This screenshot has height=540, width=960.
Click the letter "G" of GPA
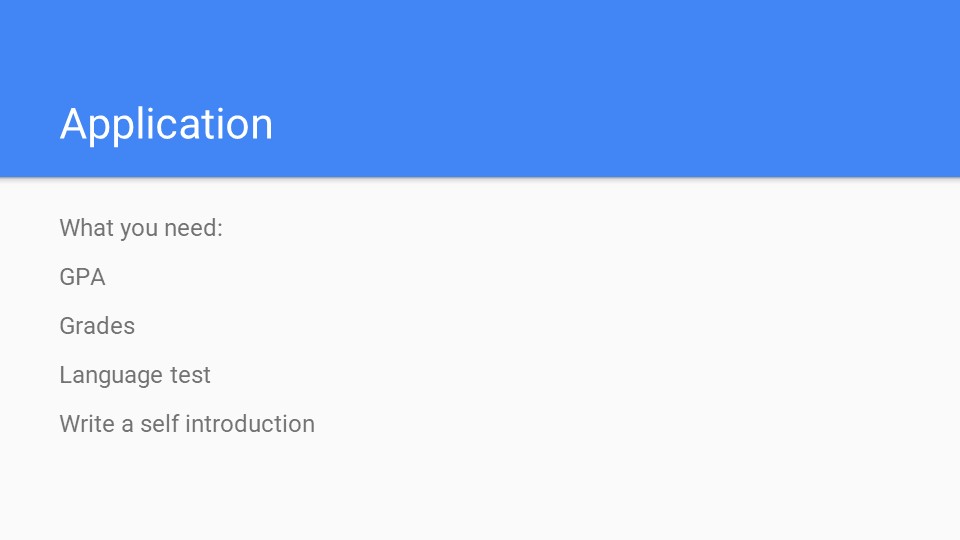[67, 277]
